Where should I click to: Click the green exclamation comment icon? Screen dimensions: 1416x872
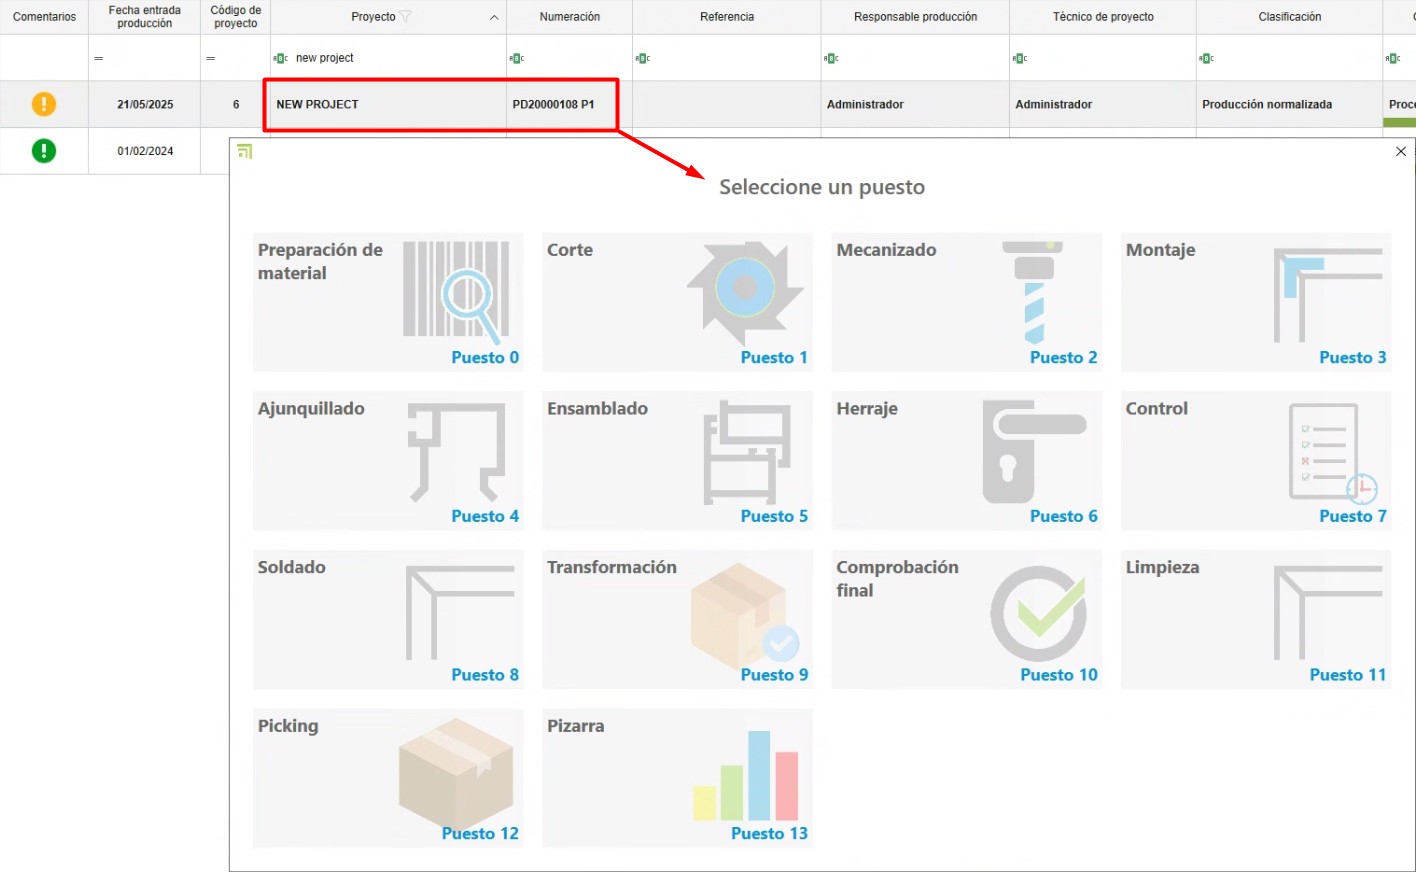point(44,151)
